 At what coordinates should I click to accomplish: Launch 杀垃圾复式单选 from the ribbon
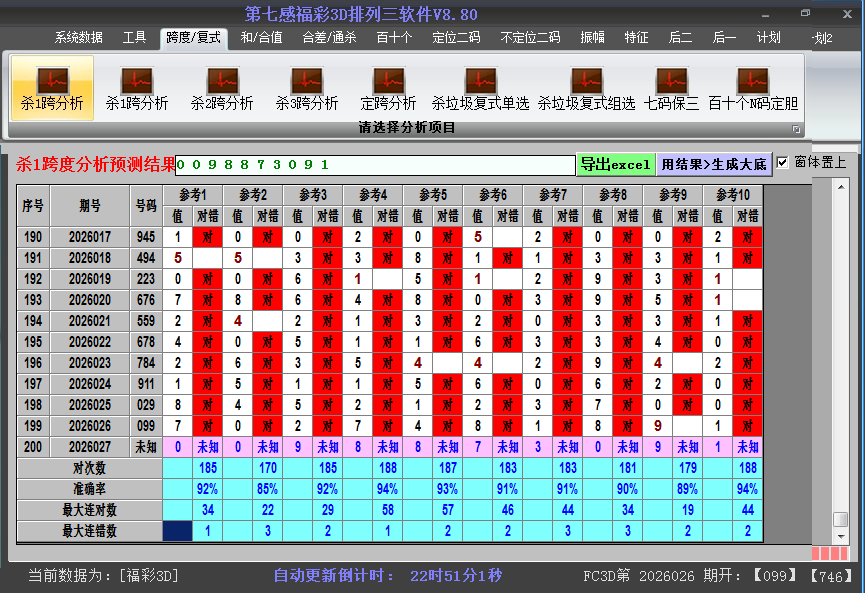pyautogui.click(x=480, y=88)
